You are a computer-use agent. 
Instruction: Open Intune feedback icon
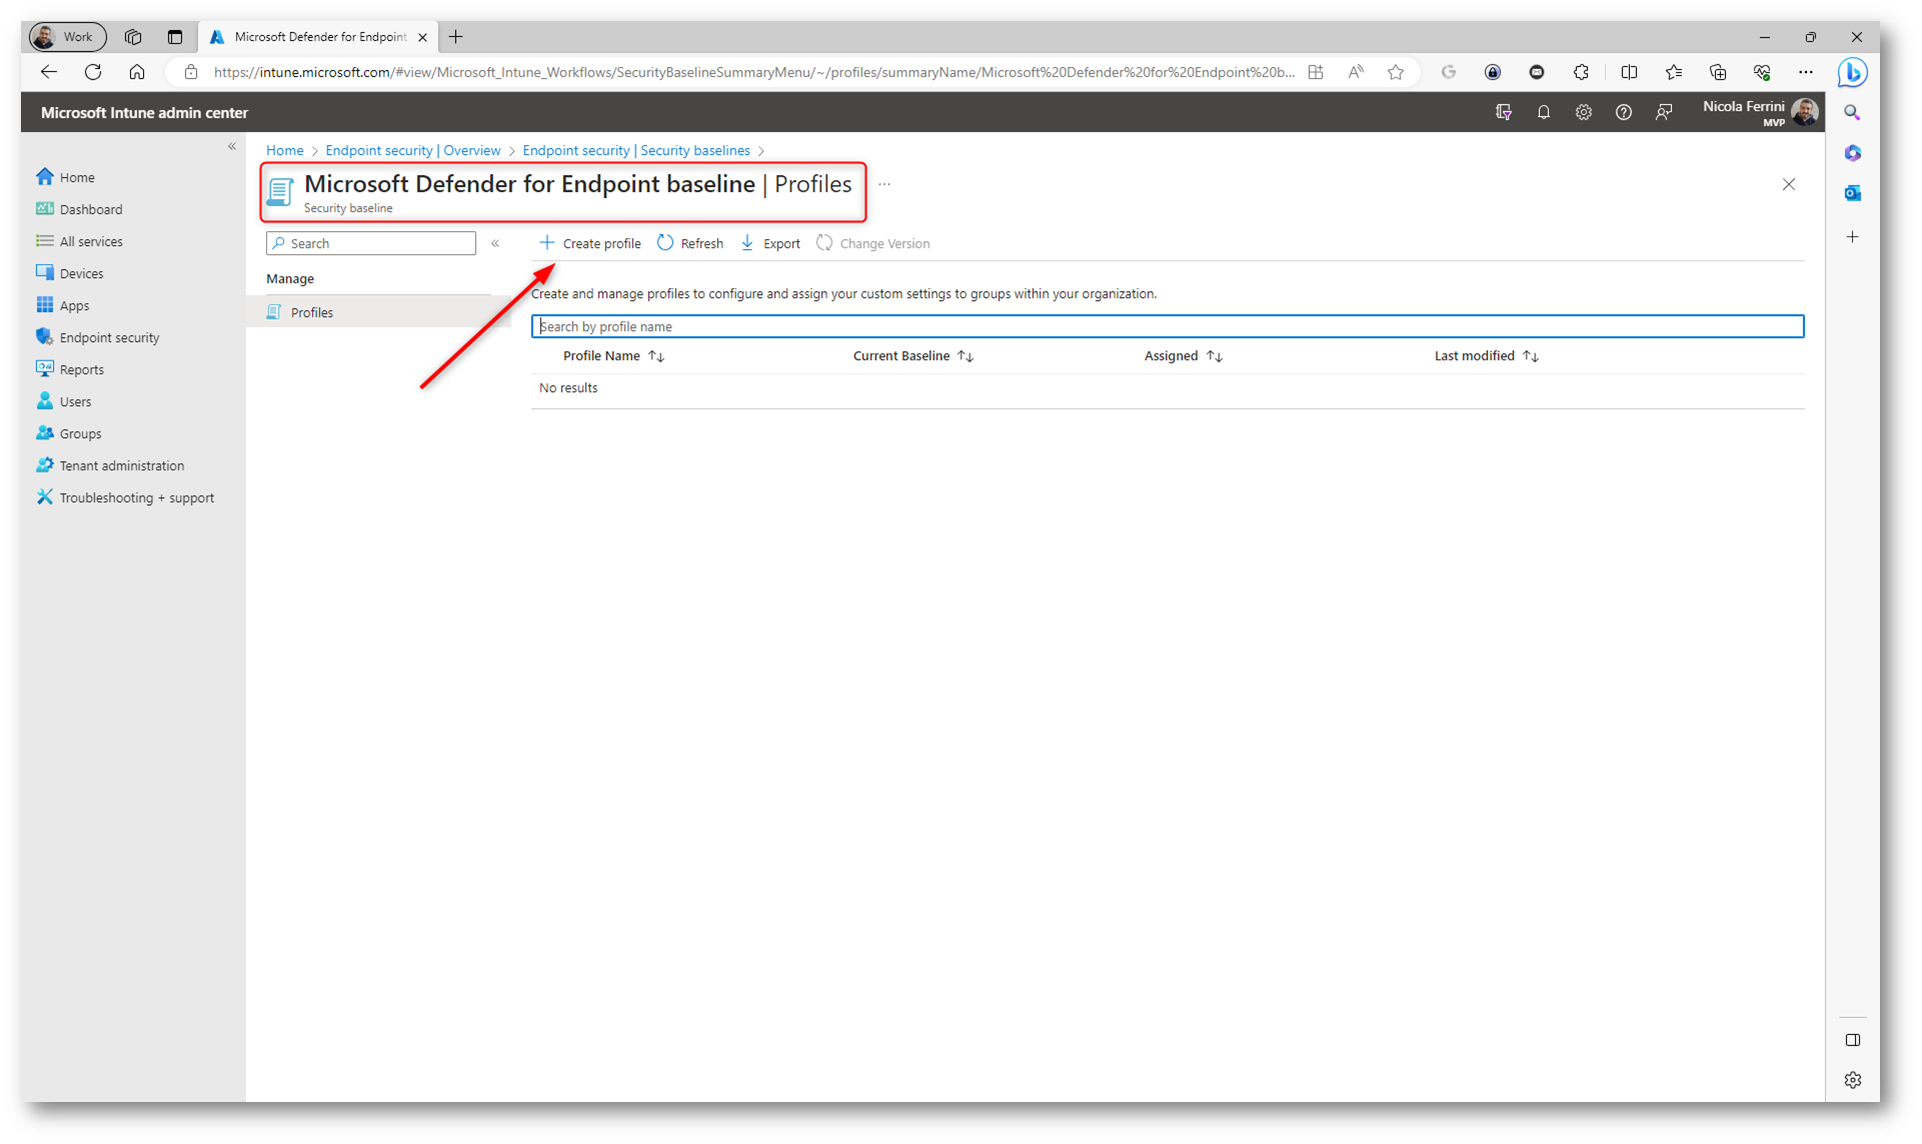click(x=1663, y=112)
